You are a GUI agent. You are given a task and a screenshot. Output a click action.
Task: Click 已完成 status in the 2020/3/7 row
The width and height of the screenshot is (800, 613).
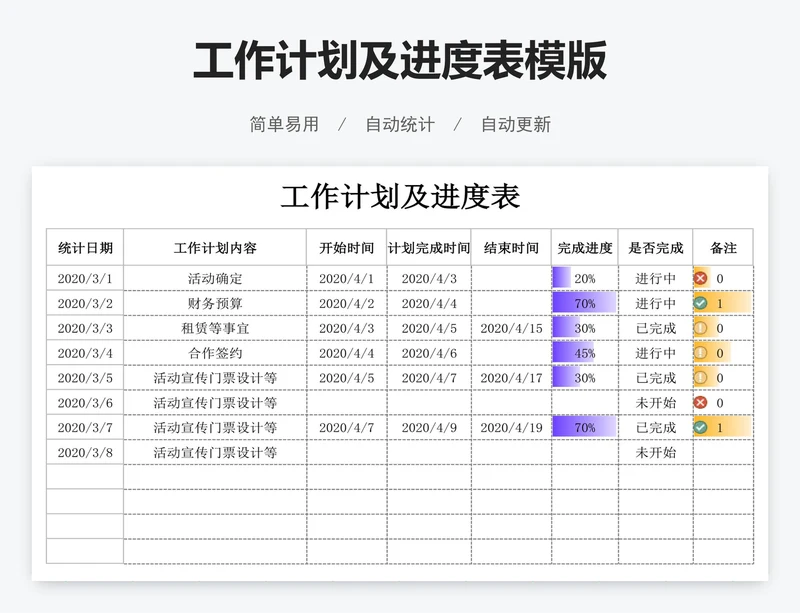[656, 427]
